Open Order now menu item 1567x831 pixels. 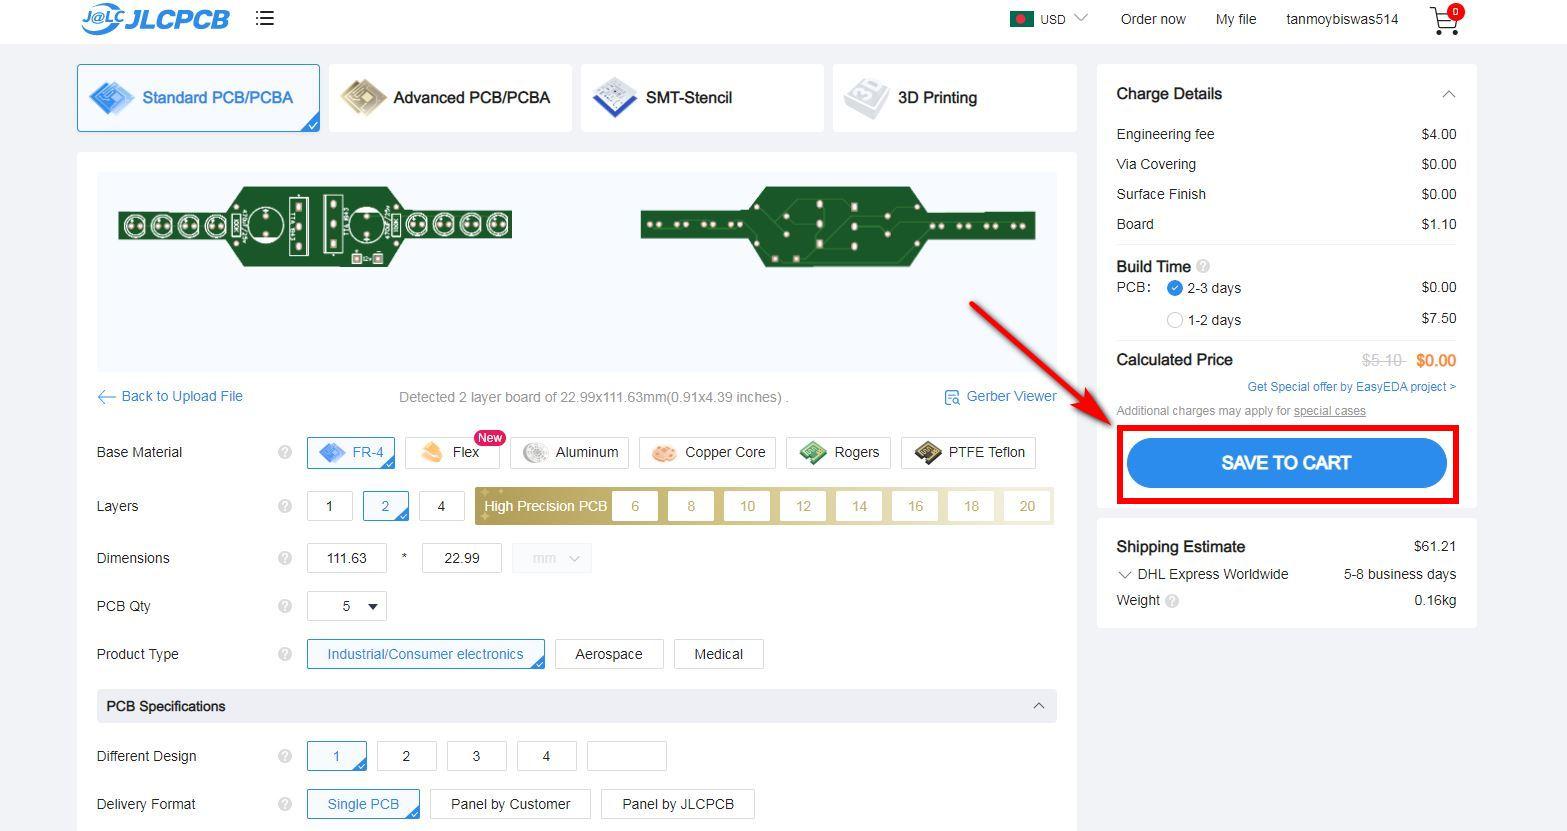pyautogui.click(x=1153, y=19)
